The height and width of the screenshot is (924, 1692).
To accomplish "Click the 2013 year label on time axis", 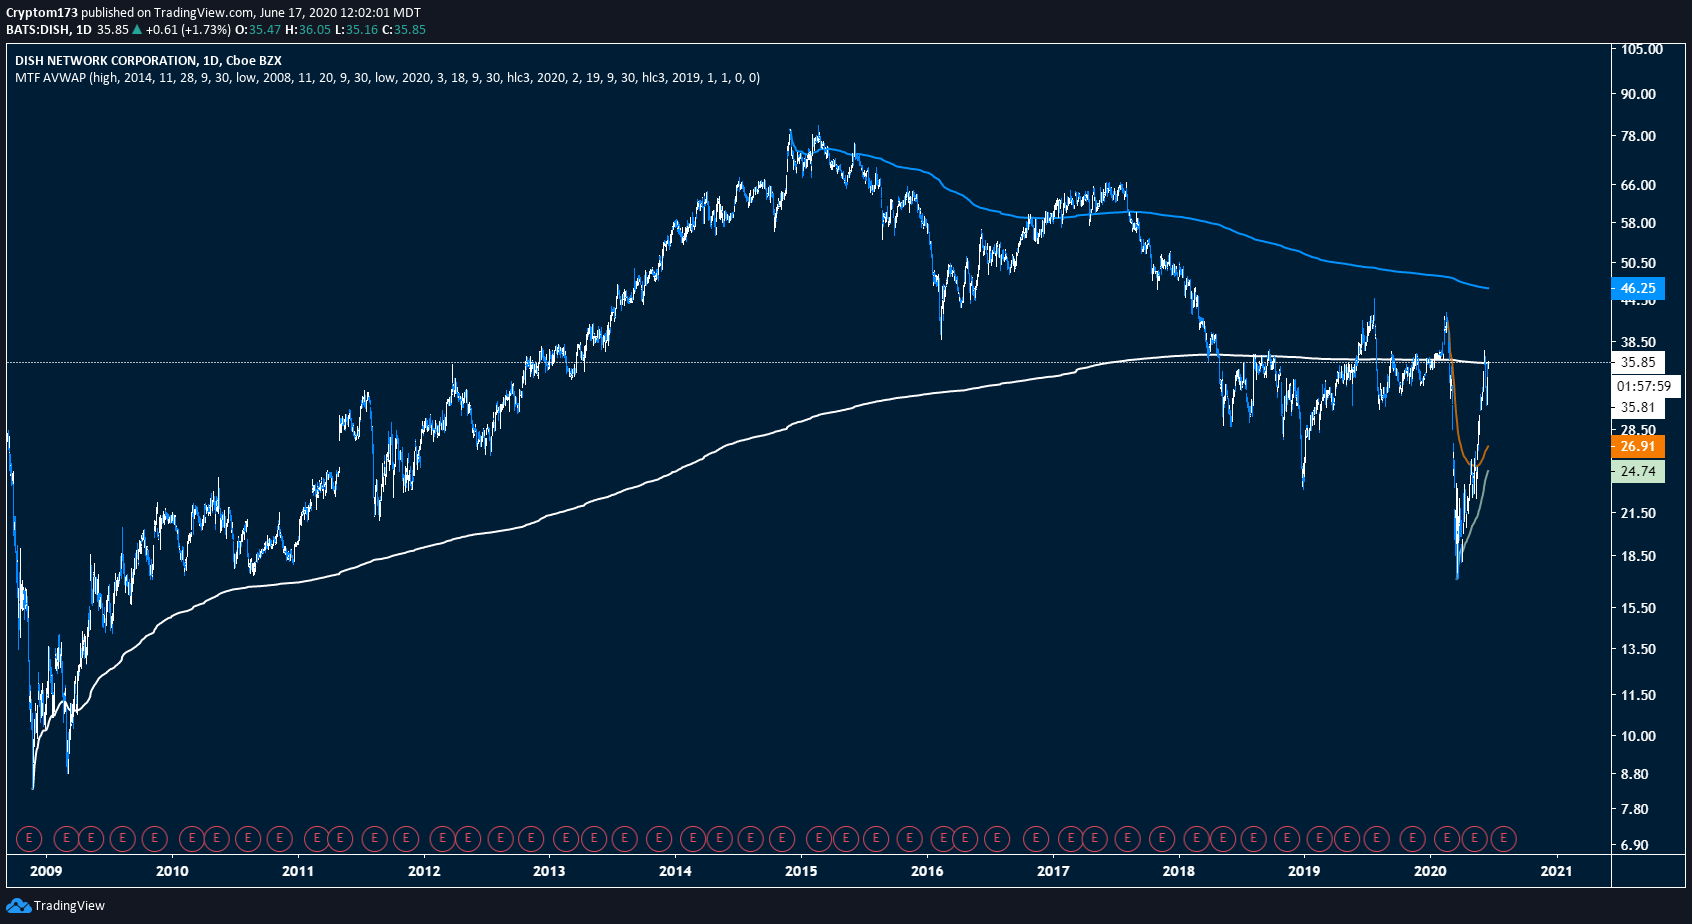I will pos(549,871).
